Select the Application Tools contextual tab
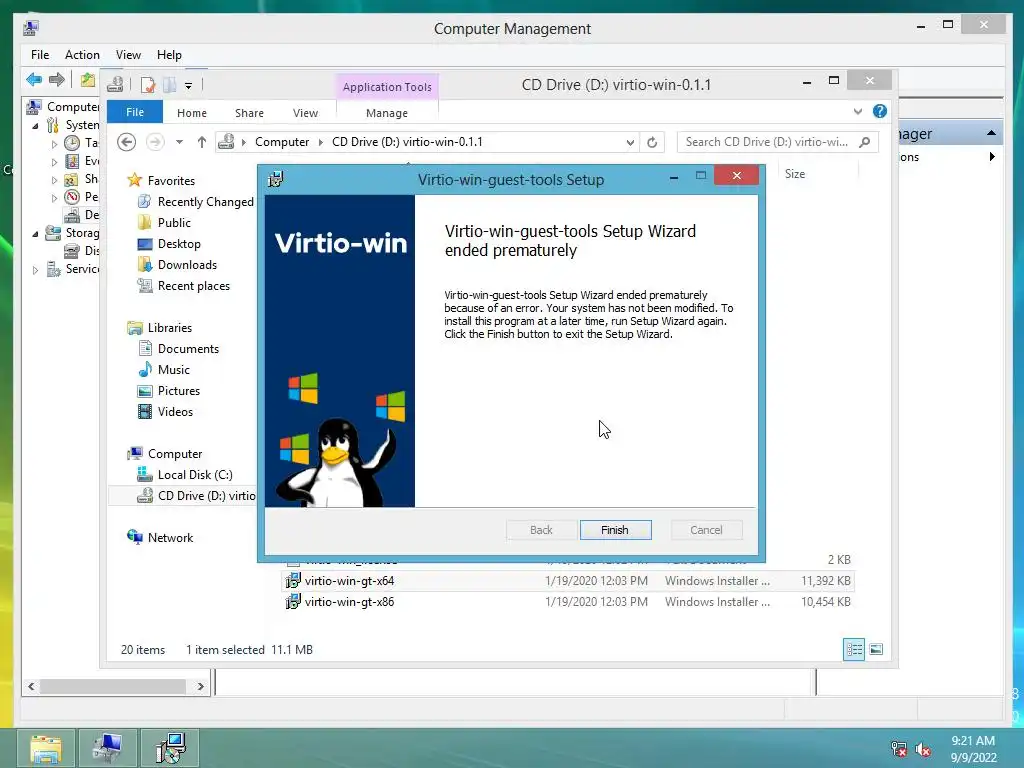Image resolution: width=1024 pixels, height=768 pixels. [387, 87]
